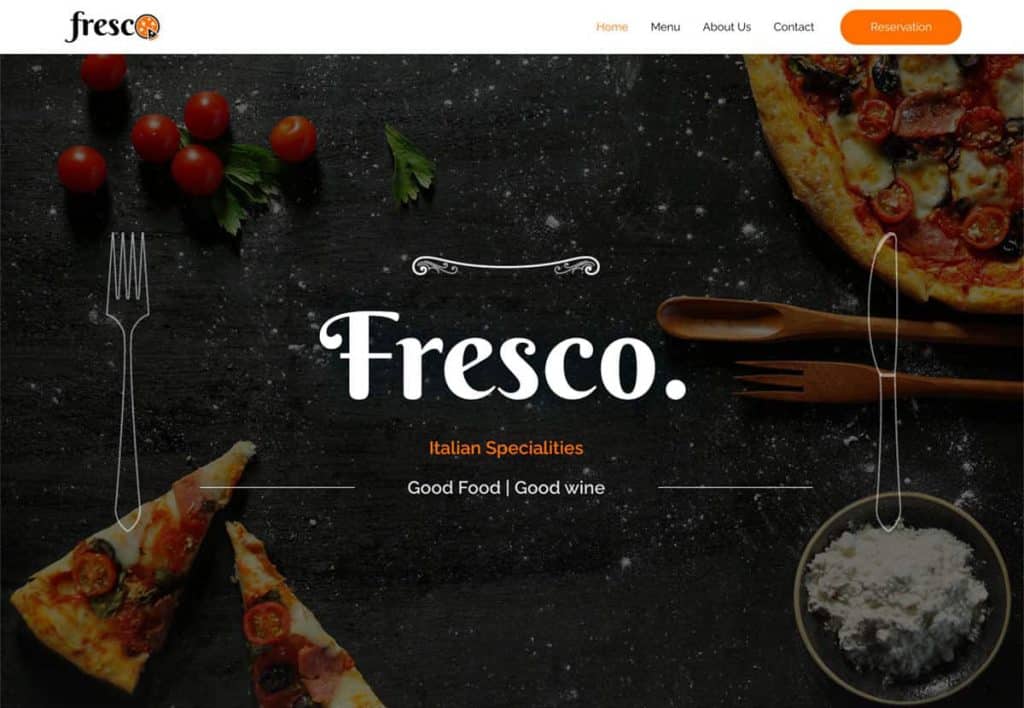Screen dimensions: 1024x708
Task: Click the white fork outline icon
Action: click(128, 381)
